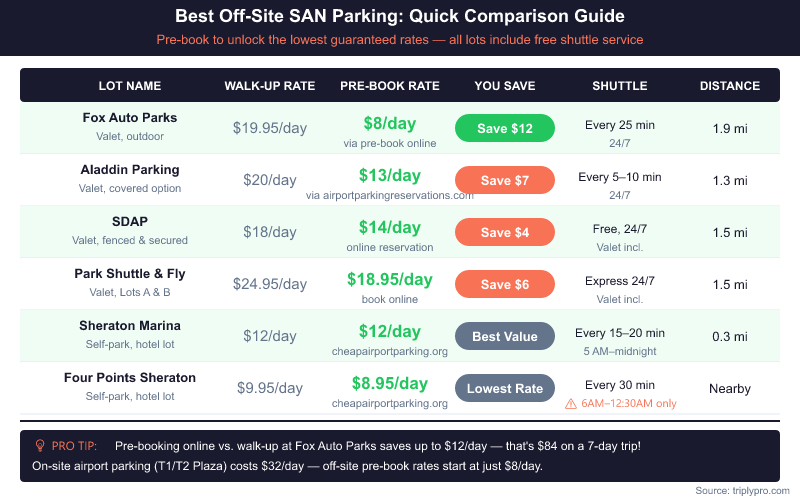Image resolution: width=800 pixels, height=500 pixels.
Task: Click the SHUTTLE column header
Action: point(620,86)
